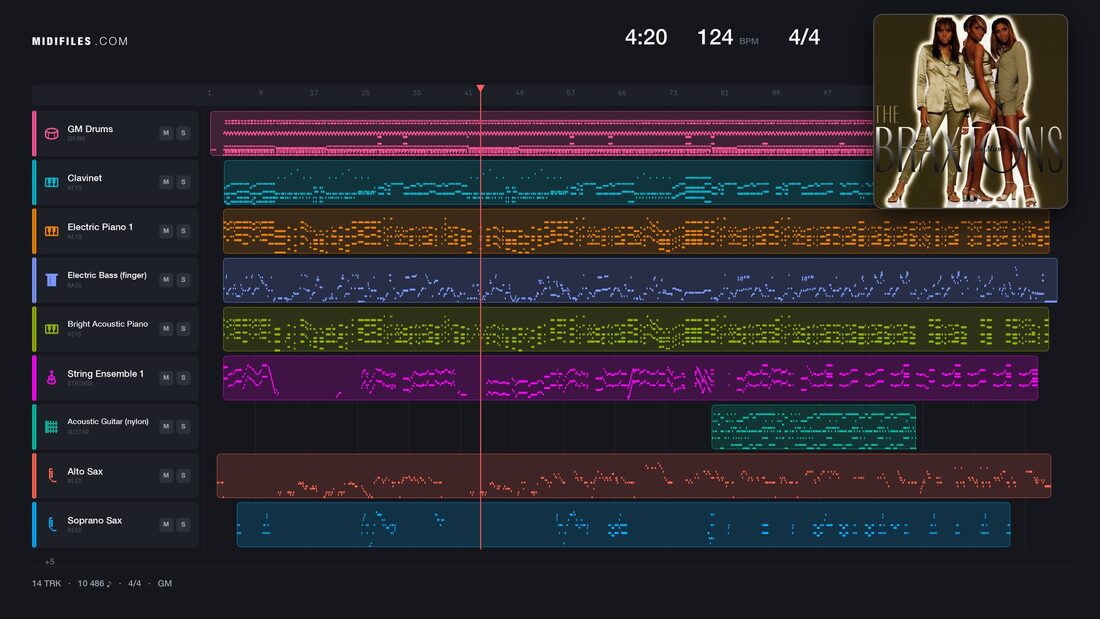Mute the Soprano Sax track
1100x619 pixels.
(166, 524)
